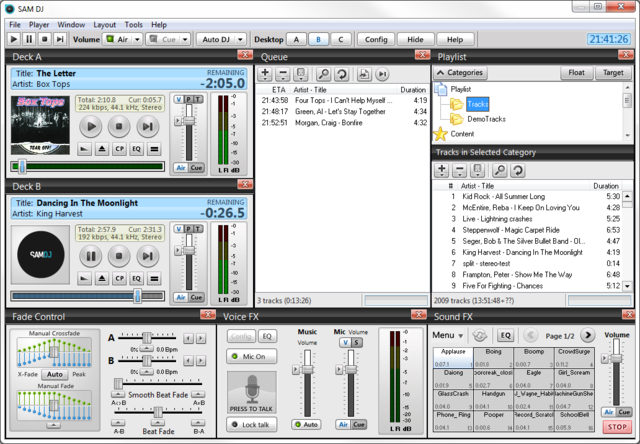
Task: Click the PRESS TO TALK button
Action: click(x=251, y=393)
